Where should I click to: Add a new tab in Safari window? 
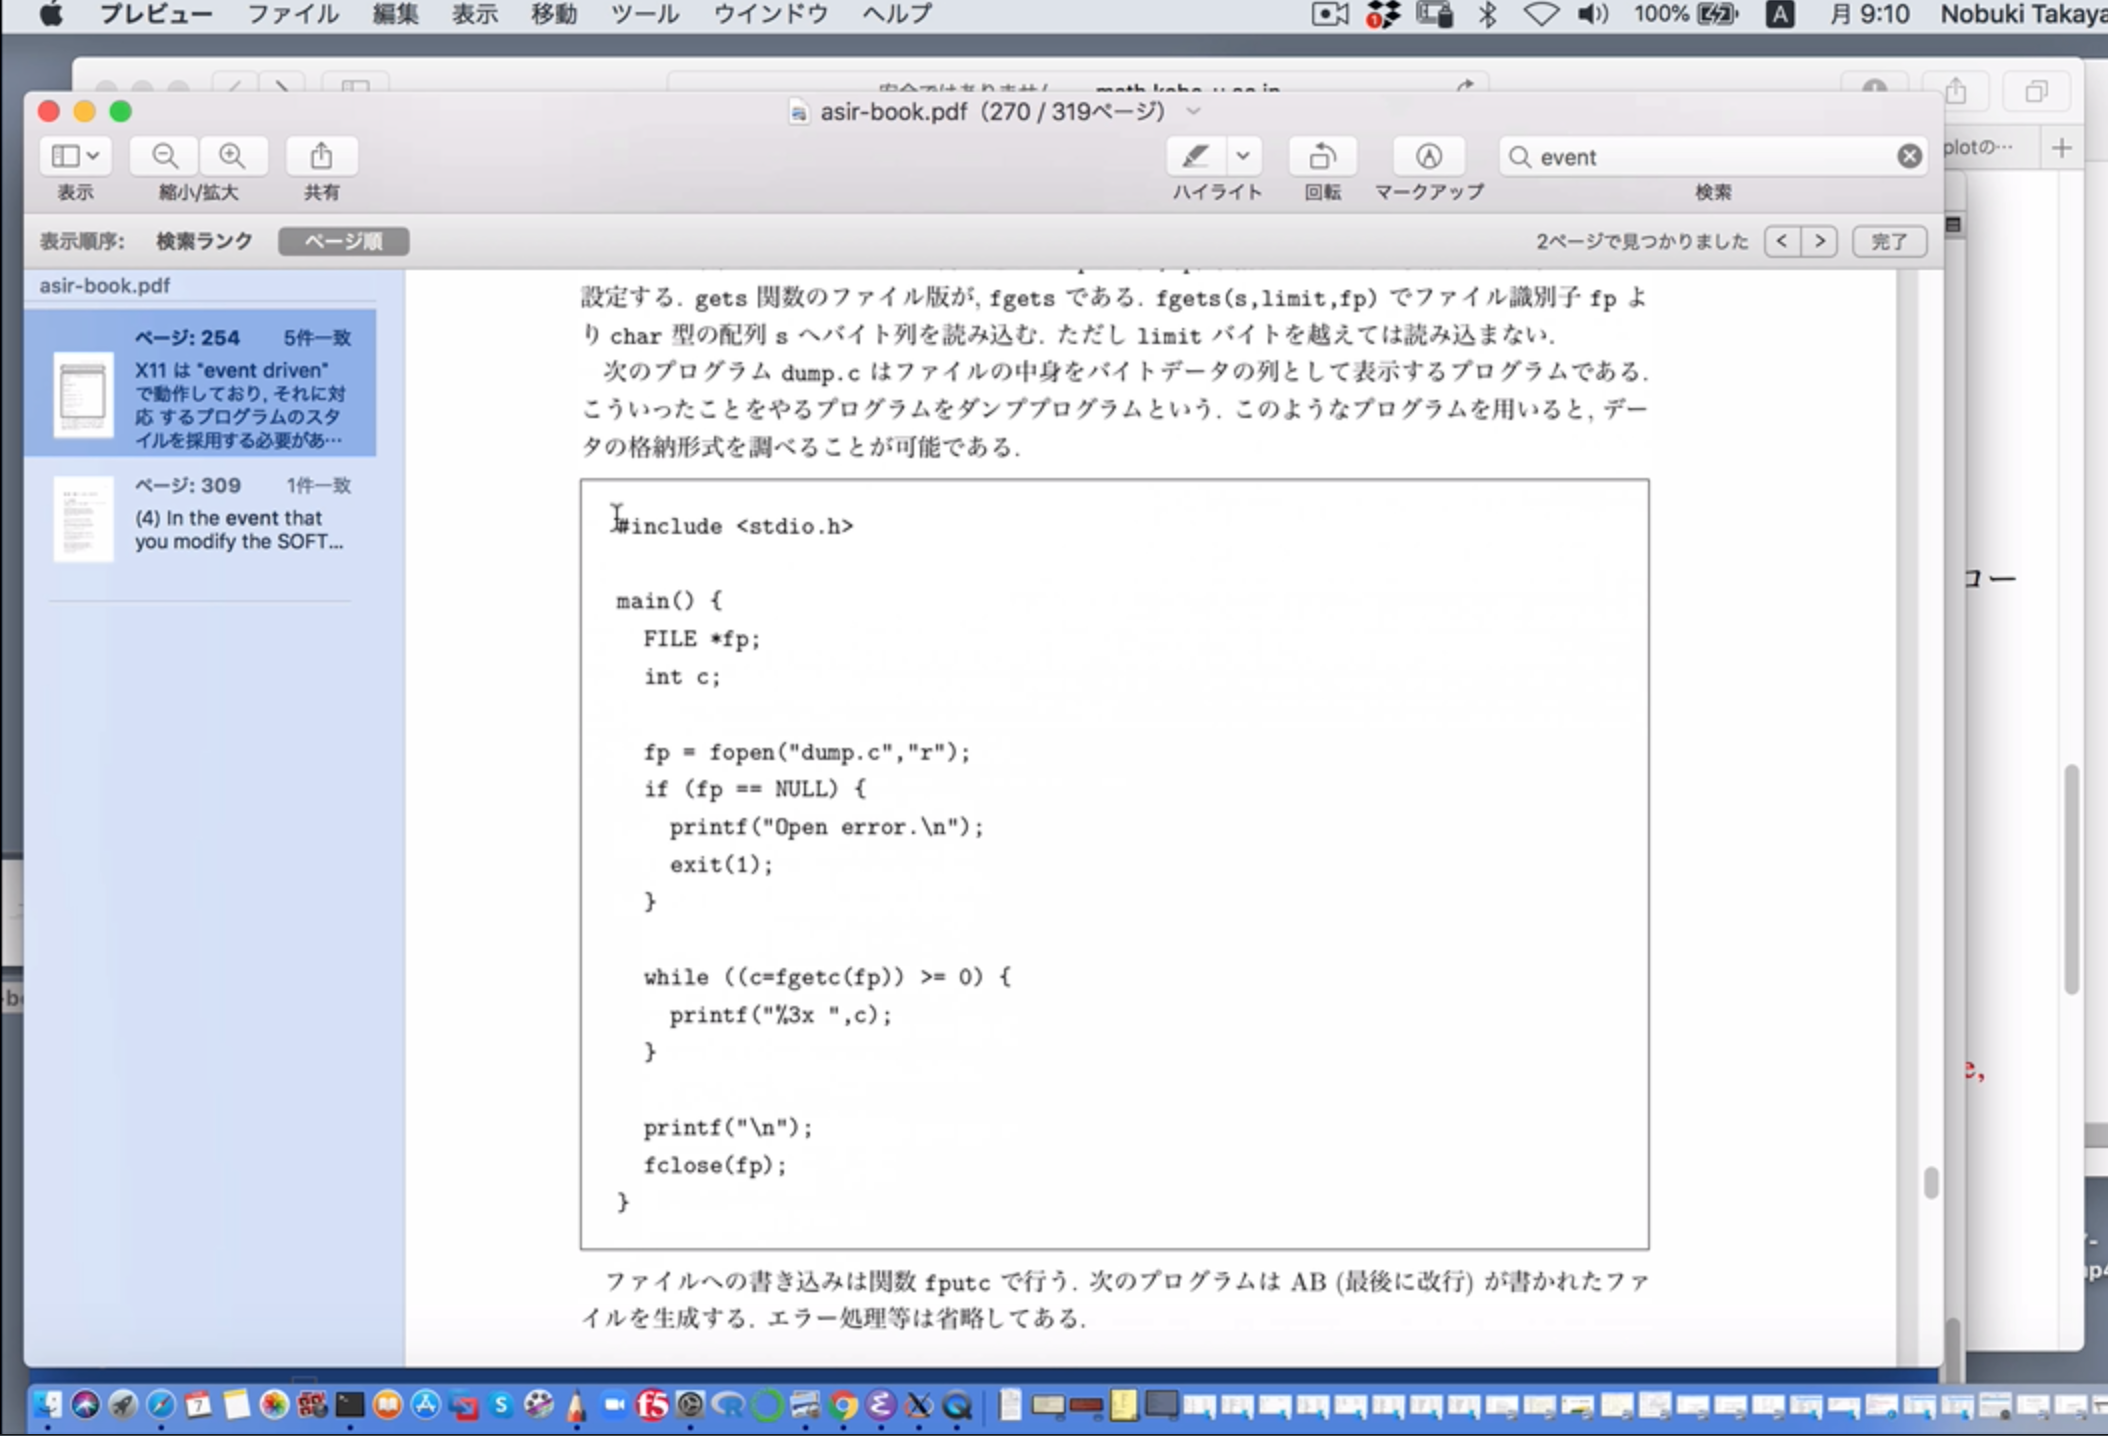coord(2062,148)
